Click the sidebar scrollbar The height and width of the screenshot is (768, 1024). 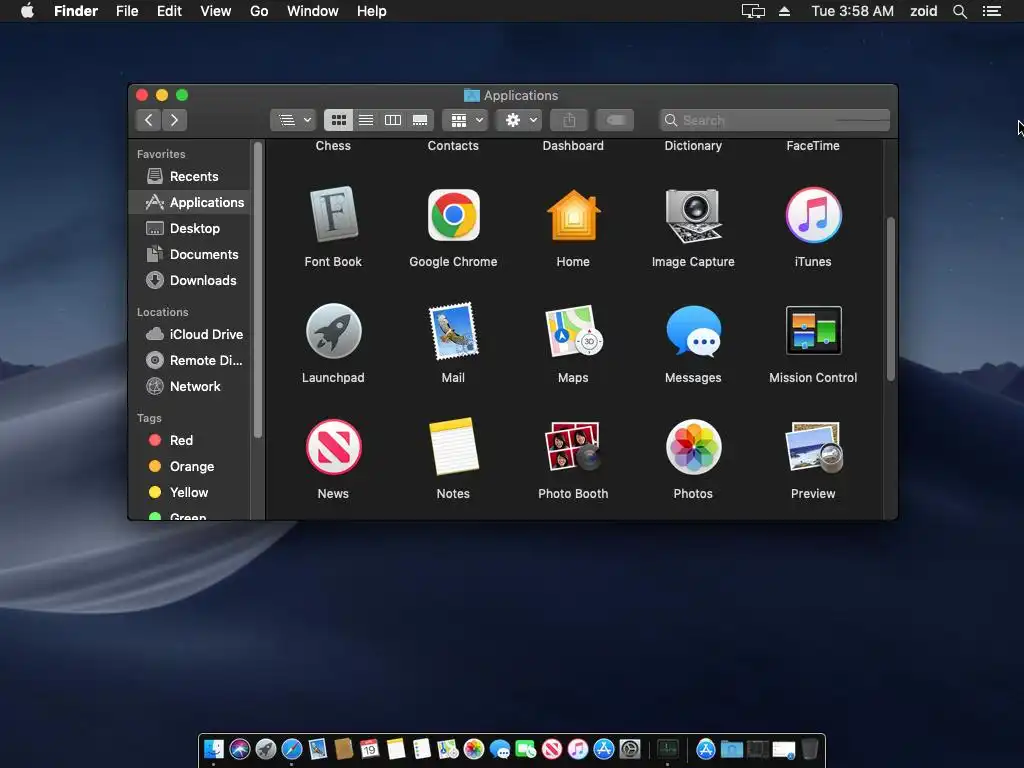(257, 290)
